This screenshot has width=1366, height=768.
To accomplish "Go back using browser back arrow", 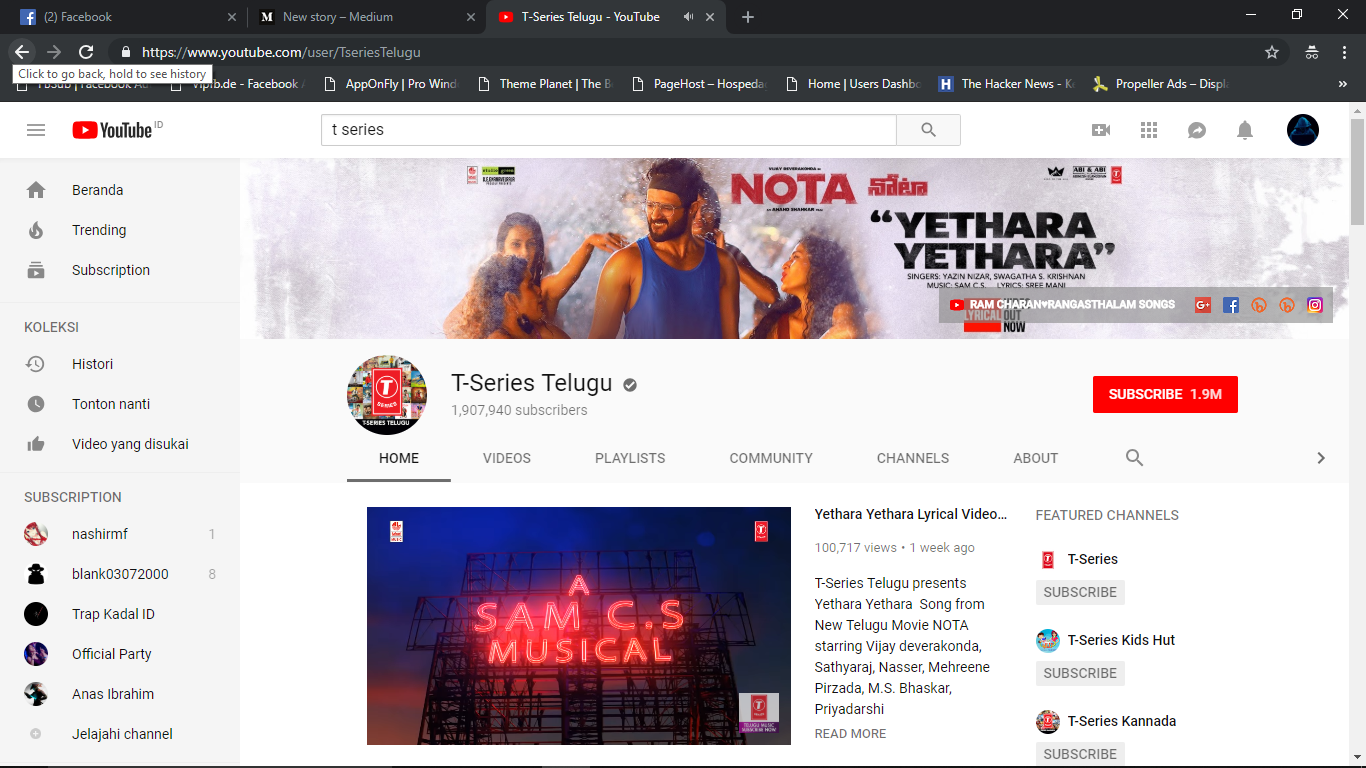I will 22,52.
